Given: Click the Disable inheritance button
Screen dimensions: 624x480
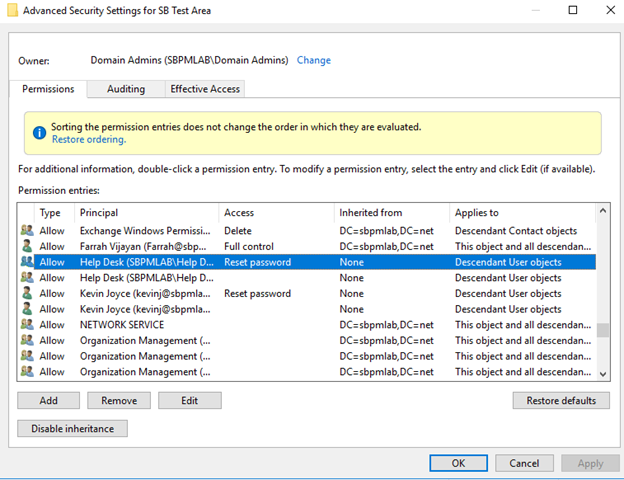Looking at the screenshot, I should tap(72, 428).
